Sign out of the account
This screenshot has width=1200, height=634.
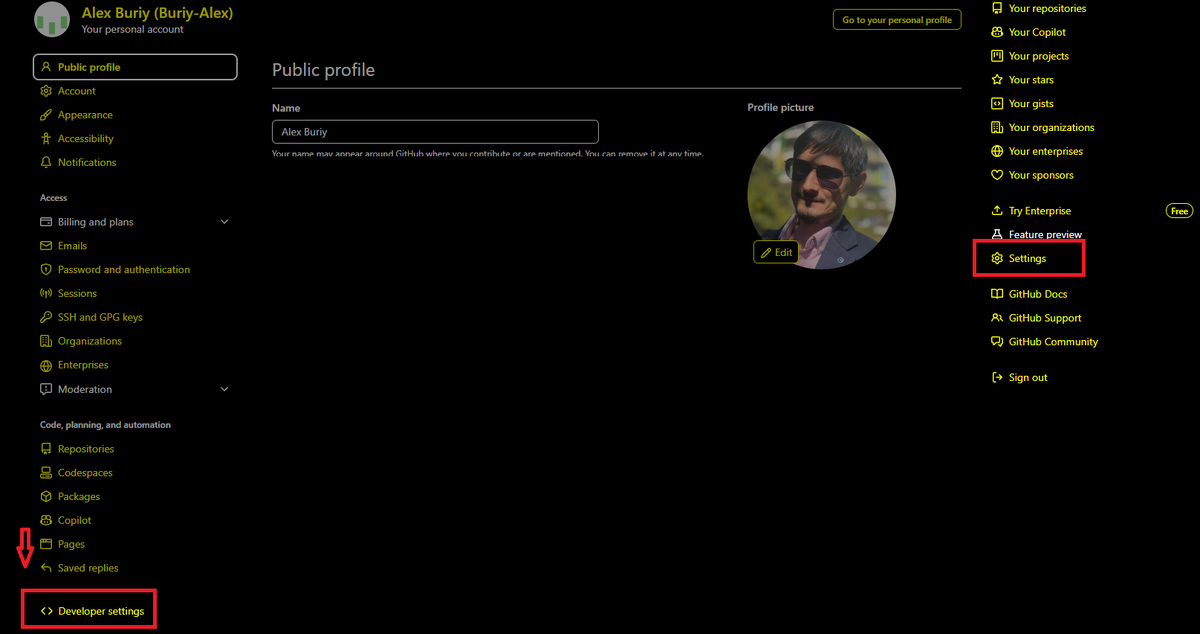1028,378
